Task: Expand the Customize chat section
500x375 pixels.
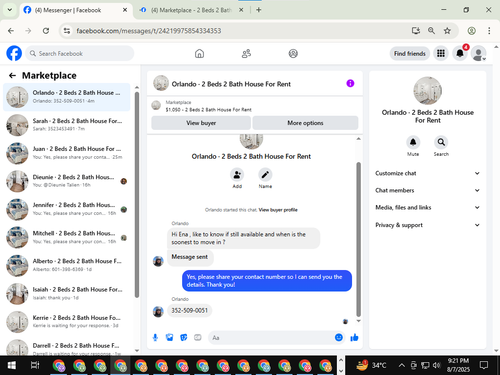Action: pyautogui.click(x=427, y=173)
